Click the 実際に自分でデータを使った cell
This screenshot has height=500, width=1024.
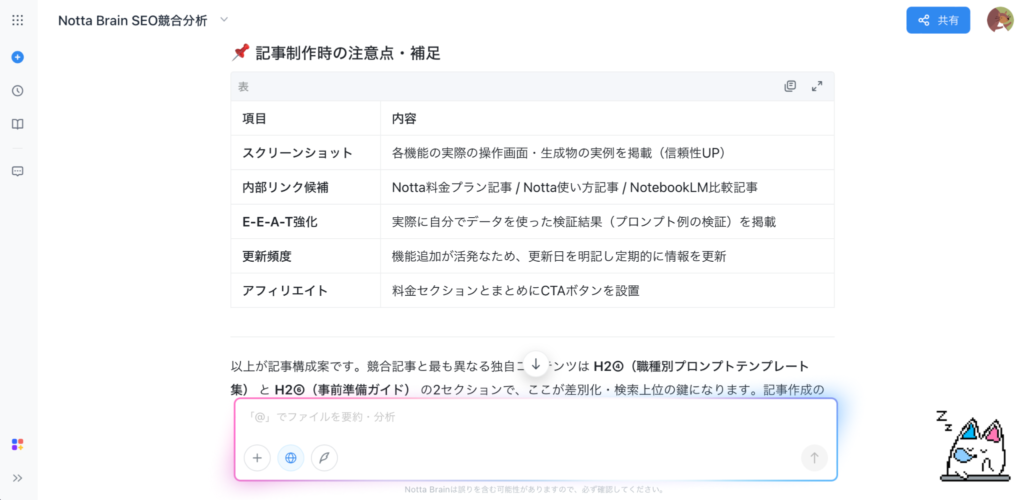pos(607,222)
